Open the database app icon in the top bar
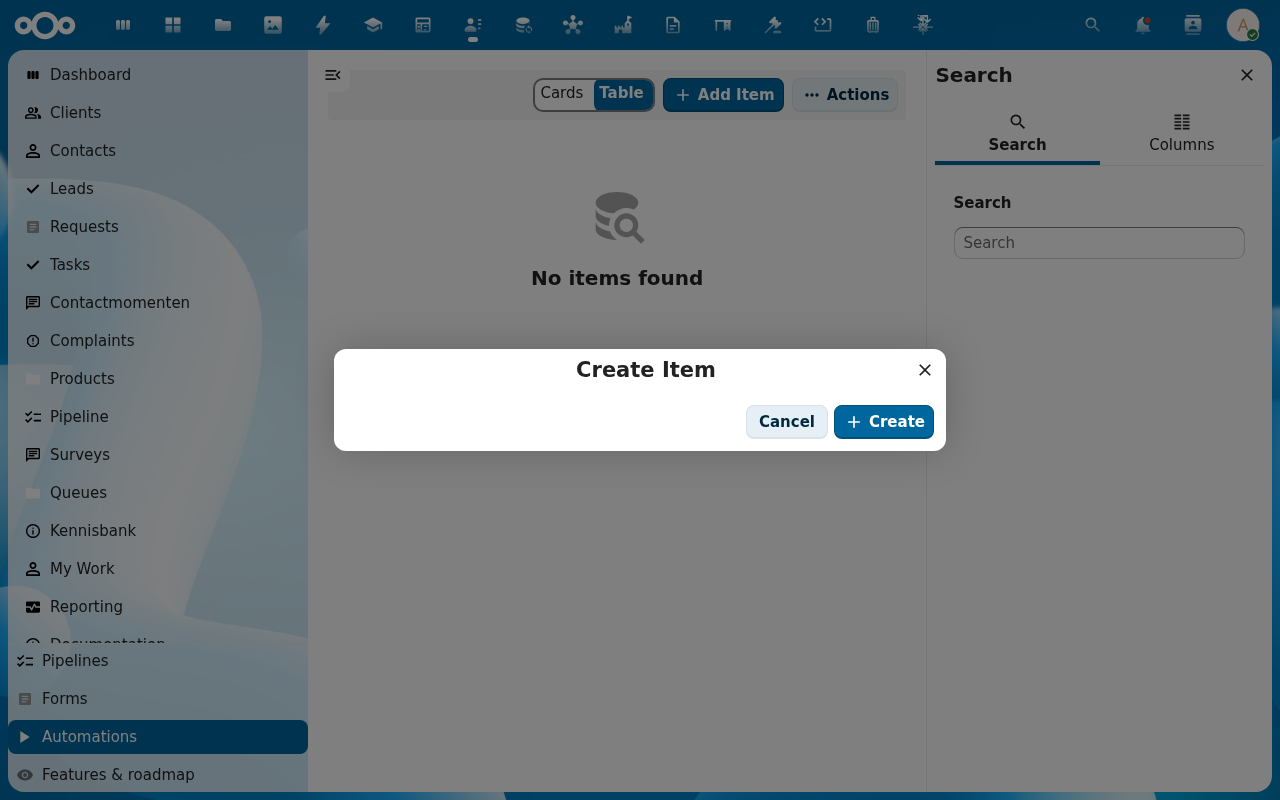This screenshot has width=1280, height=800. coord(523,25)
